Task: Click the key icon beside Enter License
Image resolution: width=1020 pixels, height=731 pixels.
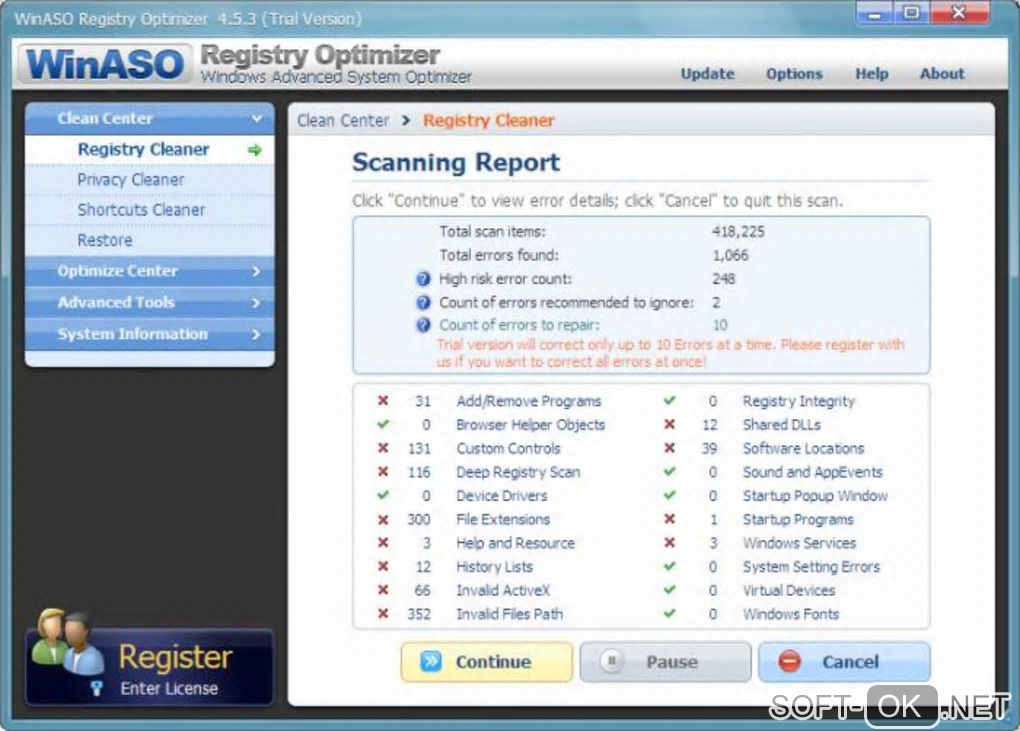Action: coord(97,688)
